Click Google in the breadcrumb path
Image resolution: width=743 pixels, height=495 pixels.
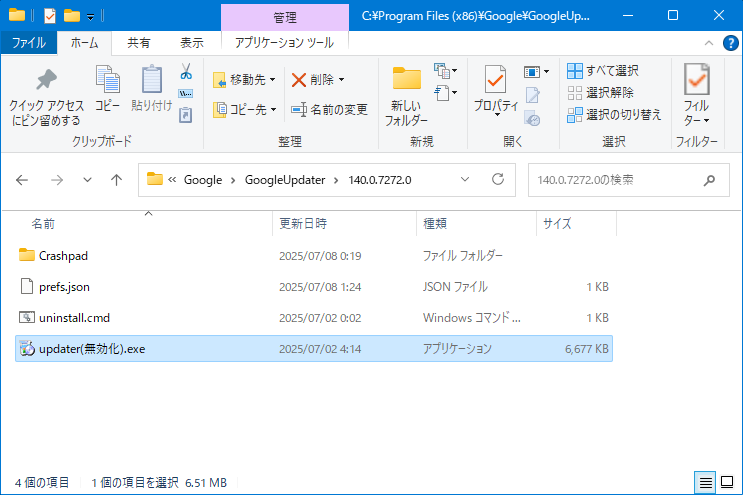tap(203, 180)
